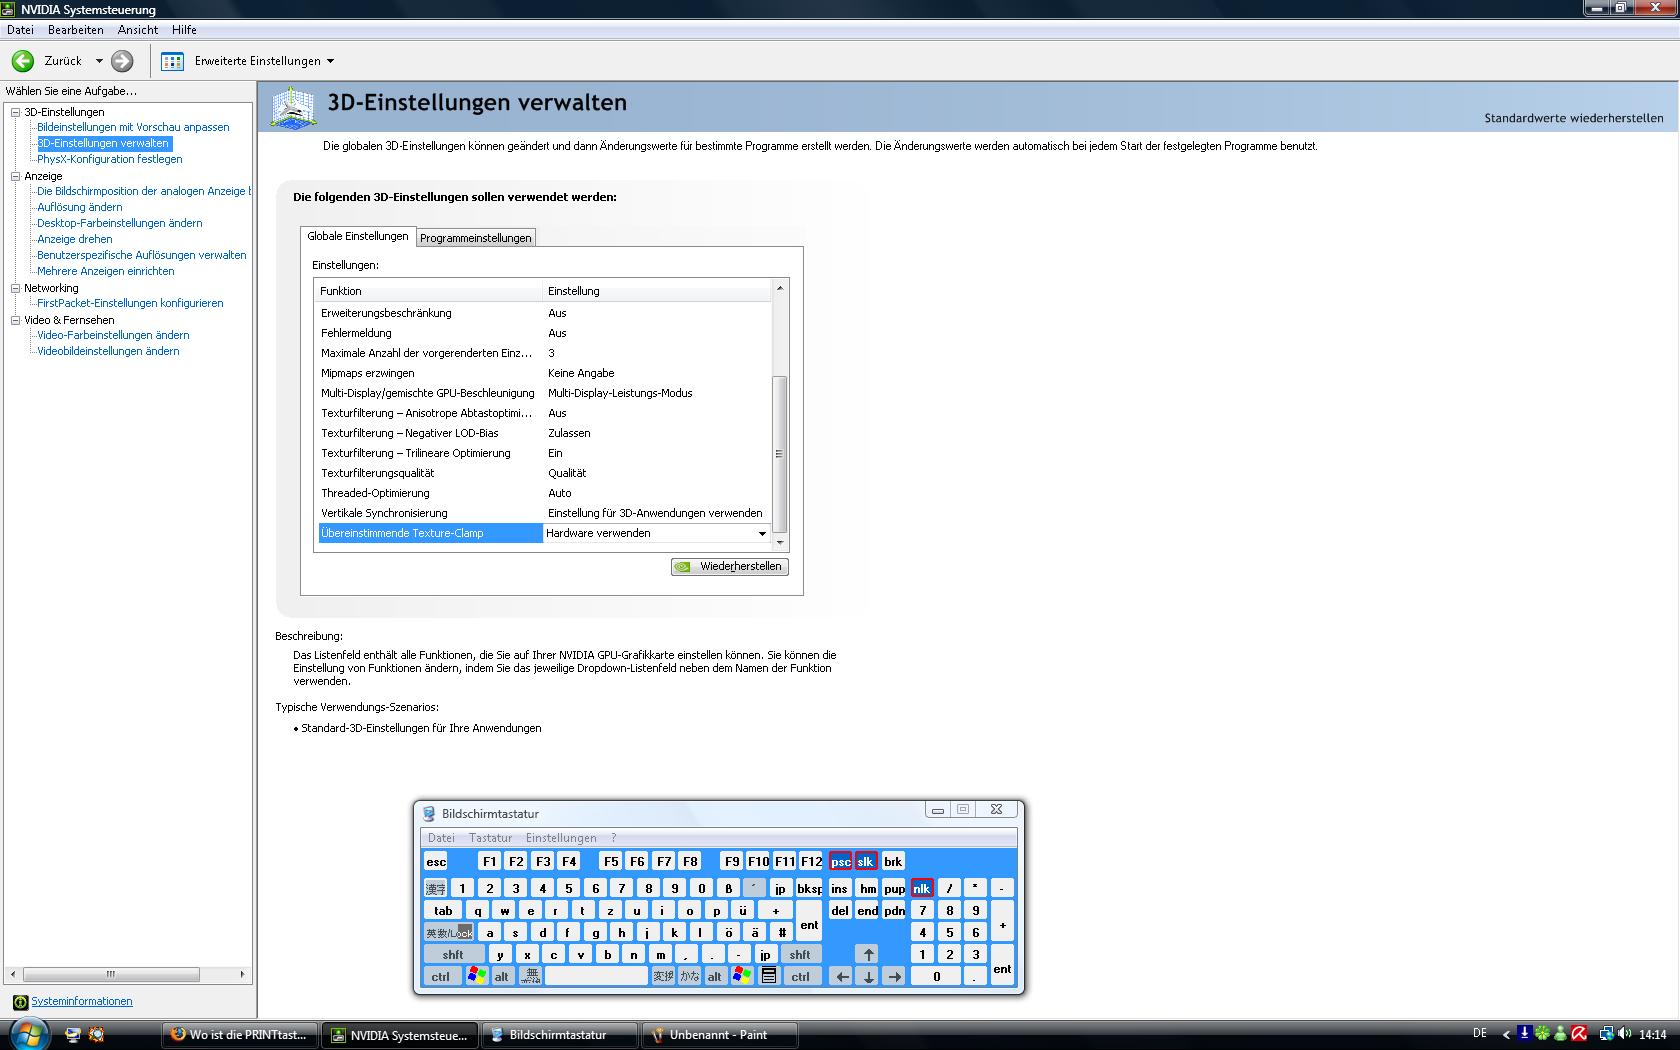Toggle the right shft key on the on-screen keyboard
This screenshot has height=1050, width=1680.
[801, 954]
